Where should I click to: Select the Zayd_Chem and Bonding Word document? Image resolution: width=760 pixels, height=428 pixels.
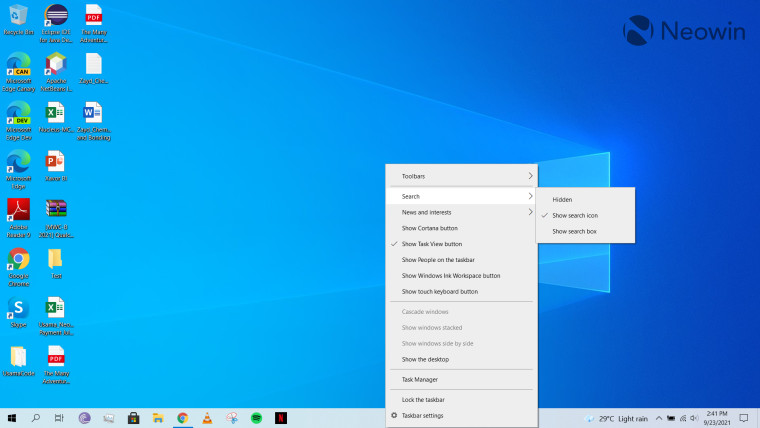(x=94, y=121)
